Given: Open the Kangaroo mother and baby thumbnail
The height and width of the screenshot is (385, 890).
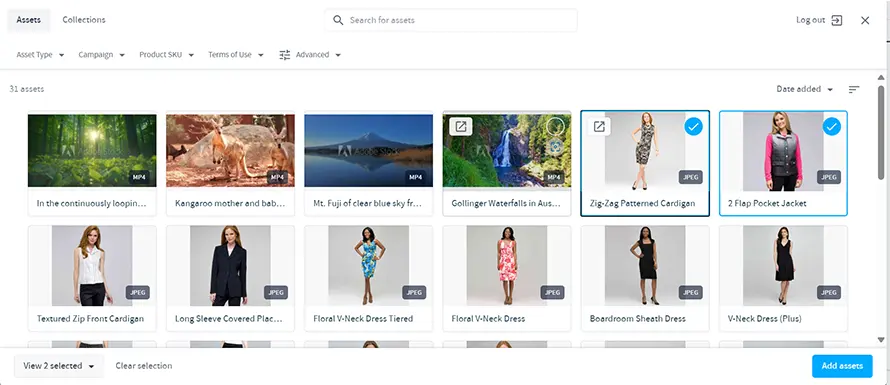Looking at the screenshot, I should (230, 150).
